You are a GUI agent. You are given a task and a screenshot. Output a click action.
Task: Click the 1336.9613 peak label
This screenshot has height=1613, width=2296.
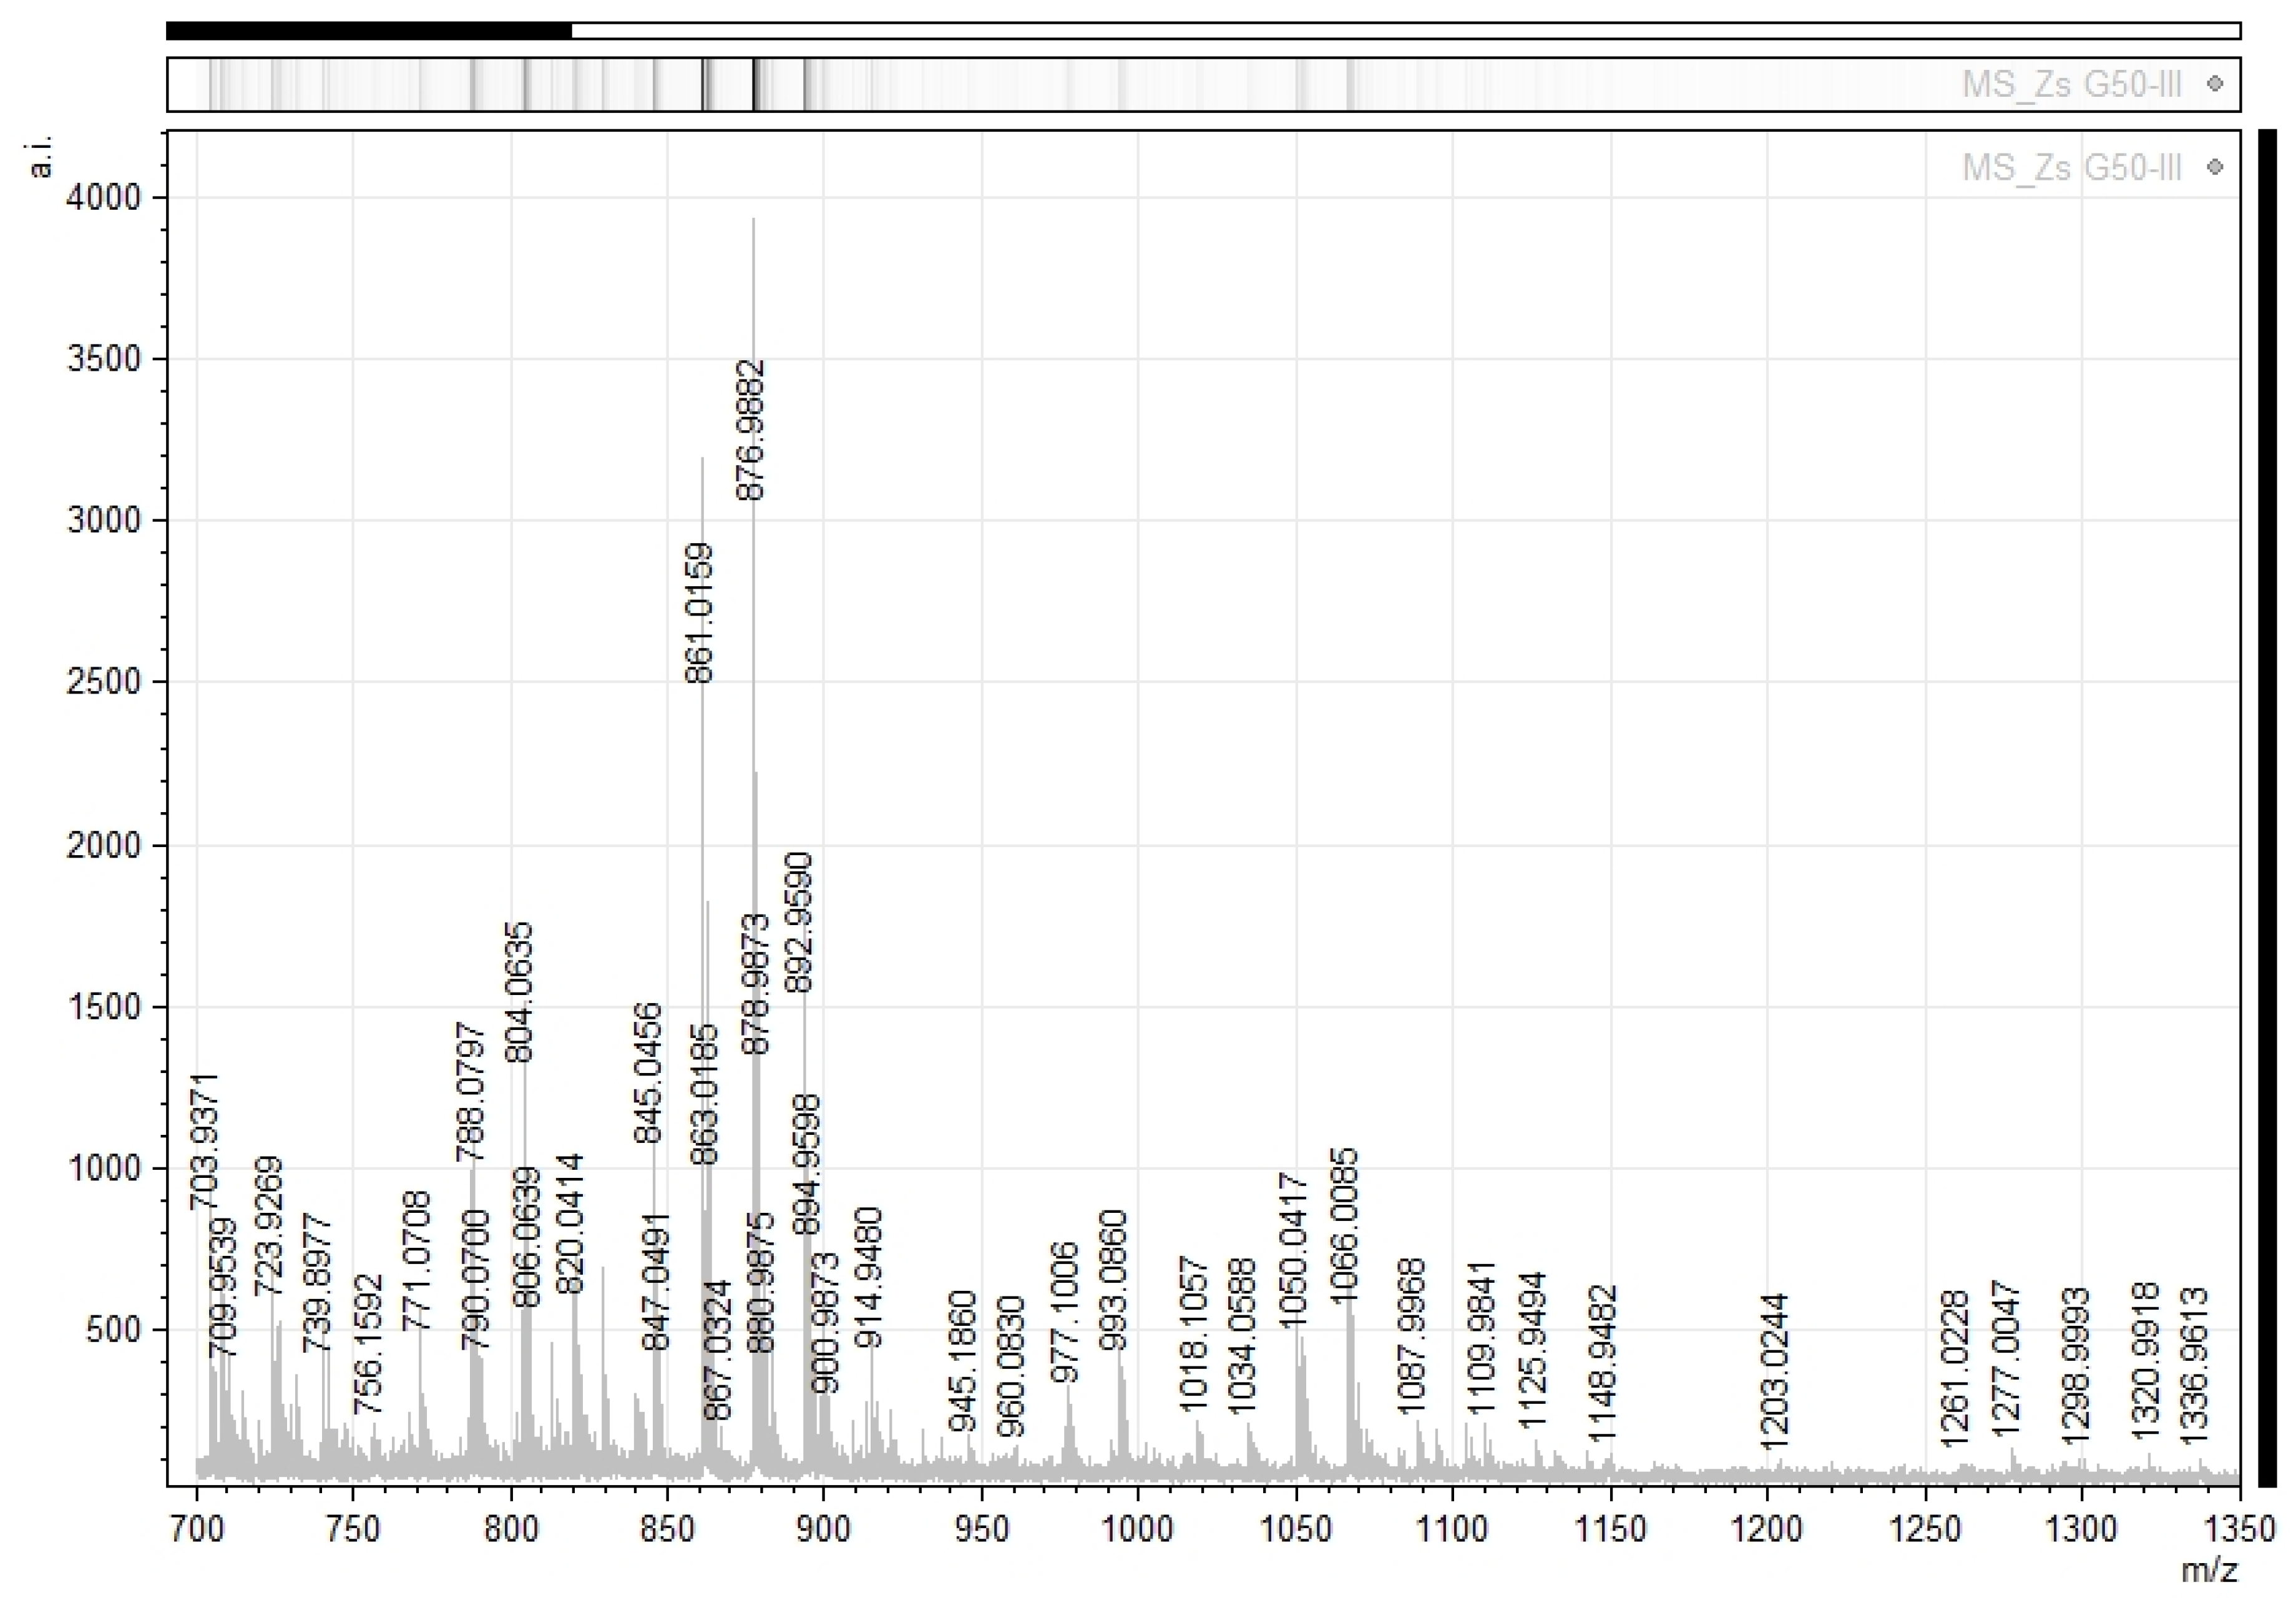point(2193,1366)
